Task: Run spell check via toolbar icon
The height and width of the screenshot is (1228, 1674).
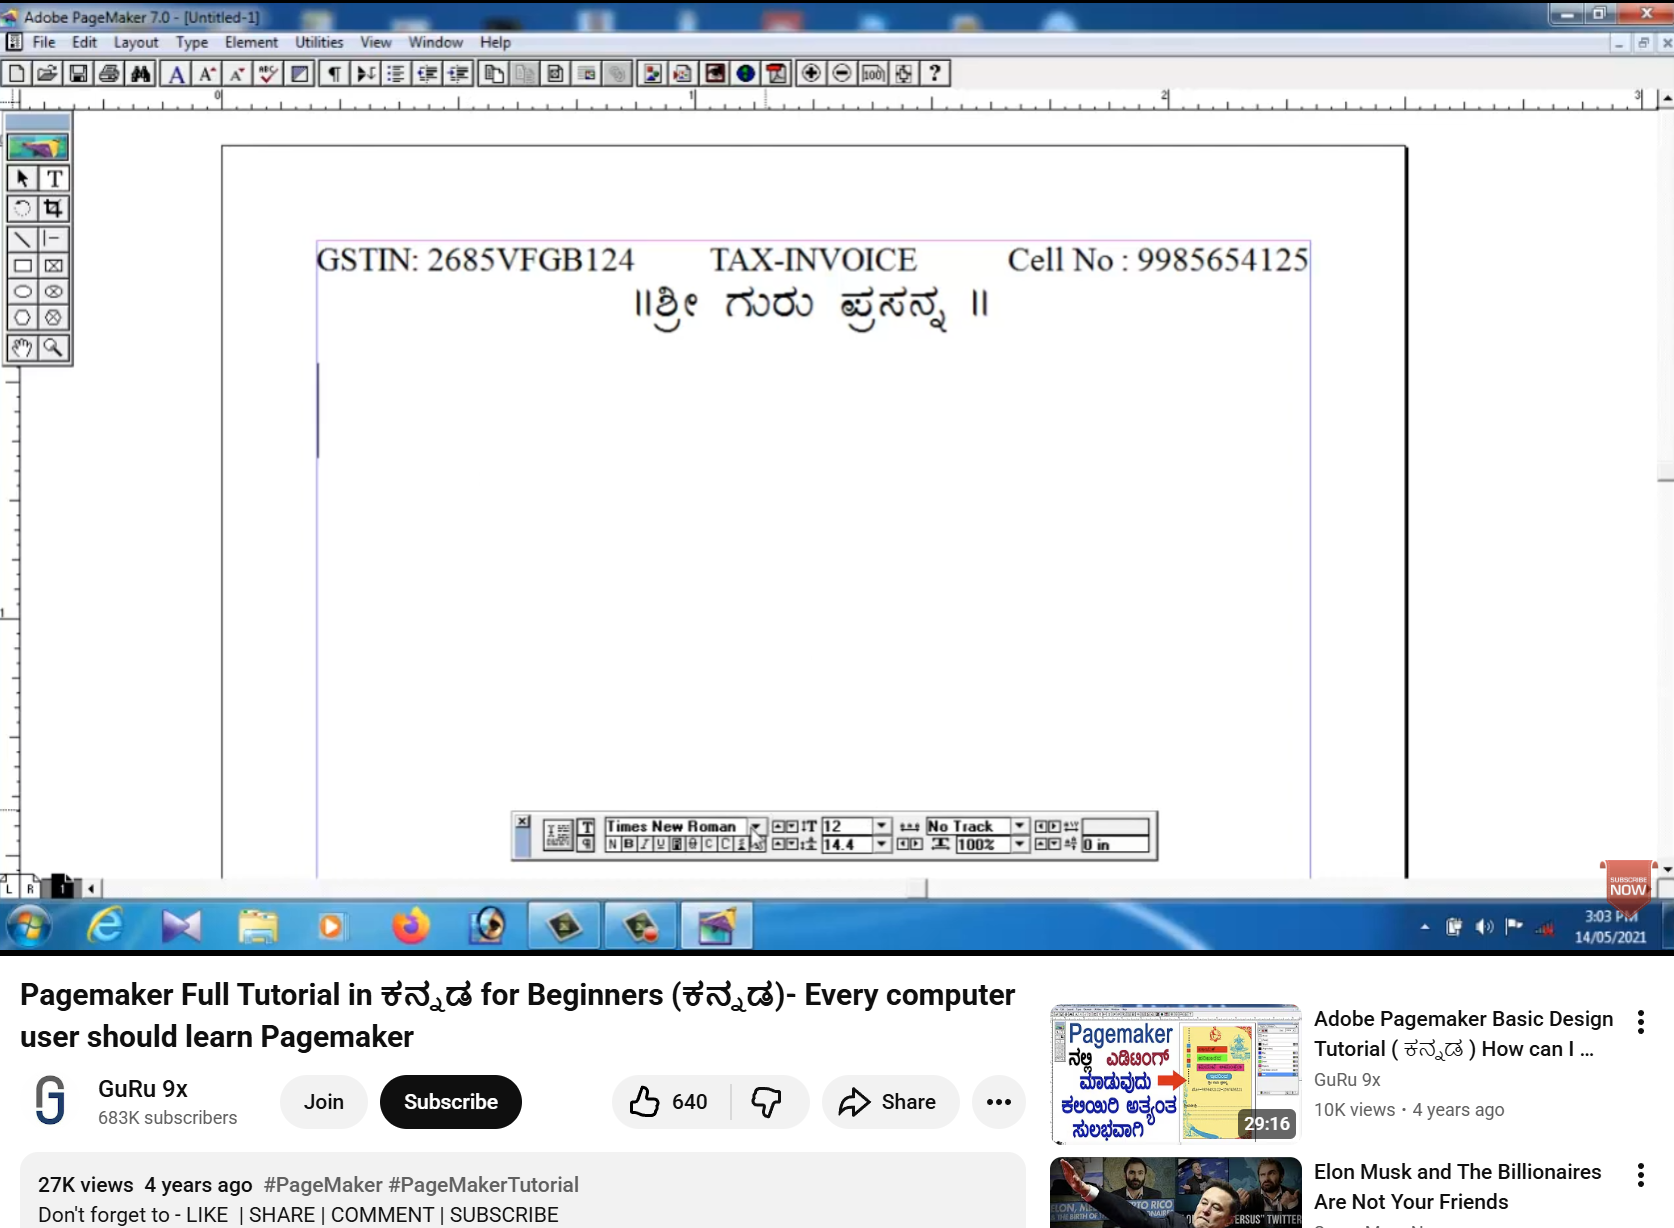Action: [266, 73]
